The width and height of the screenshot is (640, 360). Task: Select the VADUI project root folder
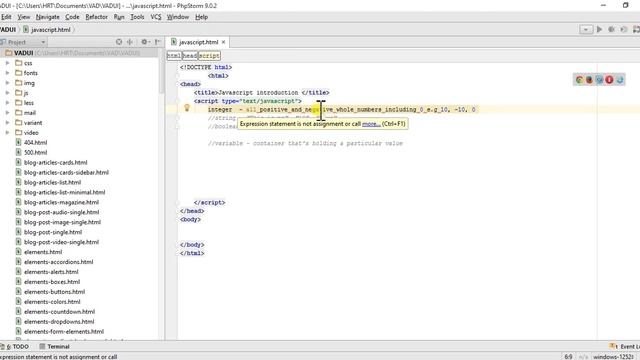(x=78, y=53)
